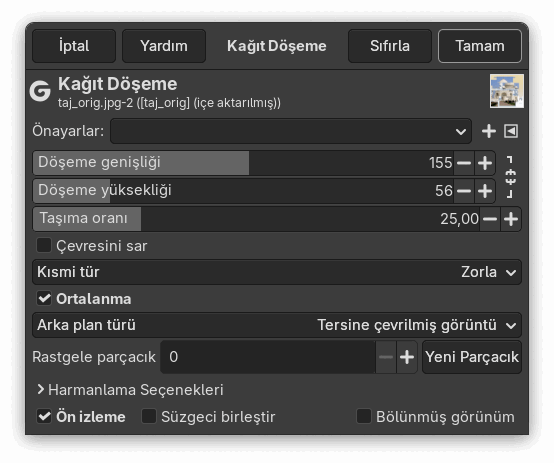Click the Rastgele parçacık seed field

(268, 357)
